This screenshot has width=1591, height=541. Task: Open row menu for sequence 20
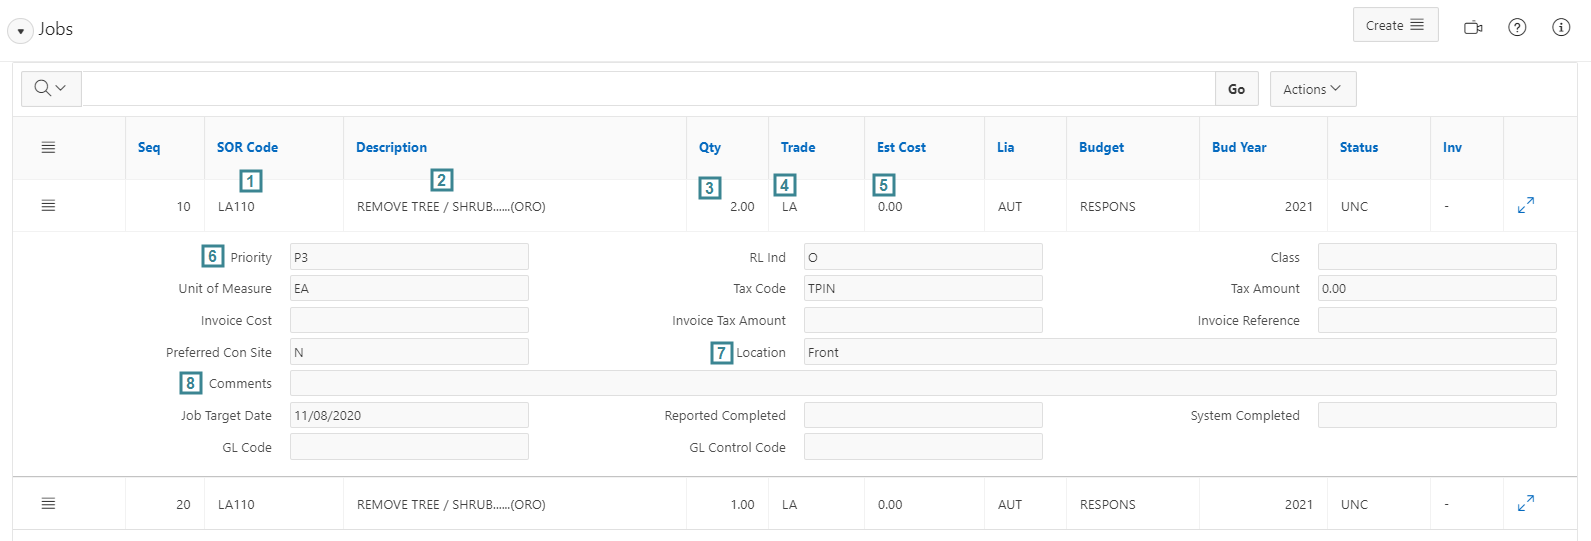pyautogui.click(x=48, y=504)
